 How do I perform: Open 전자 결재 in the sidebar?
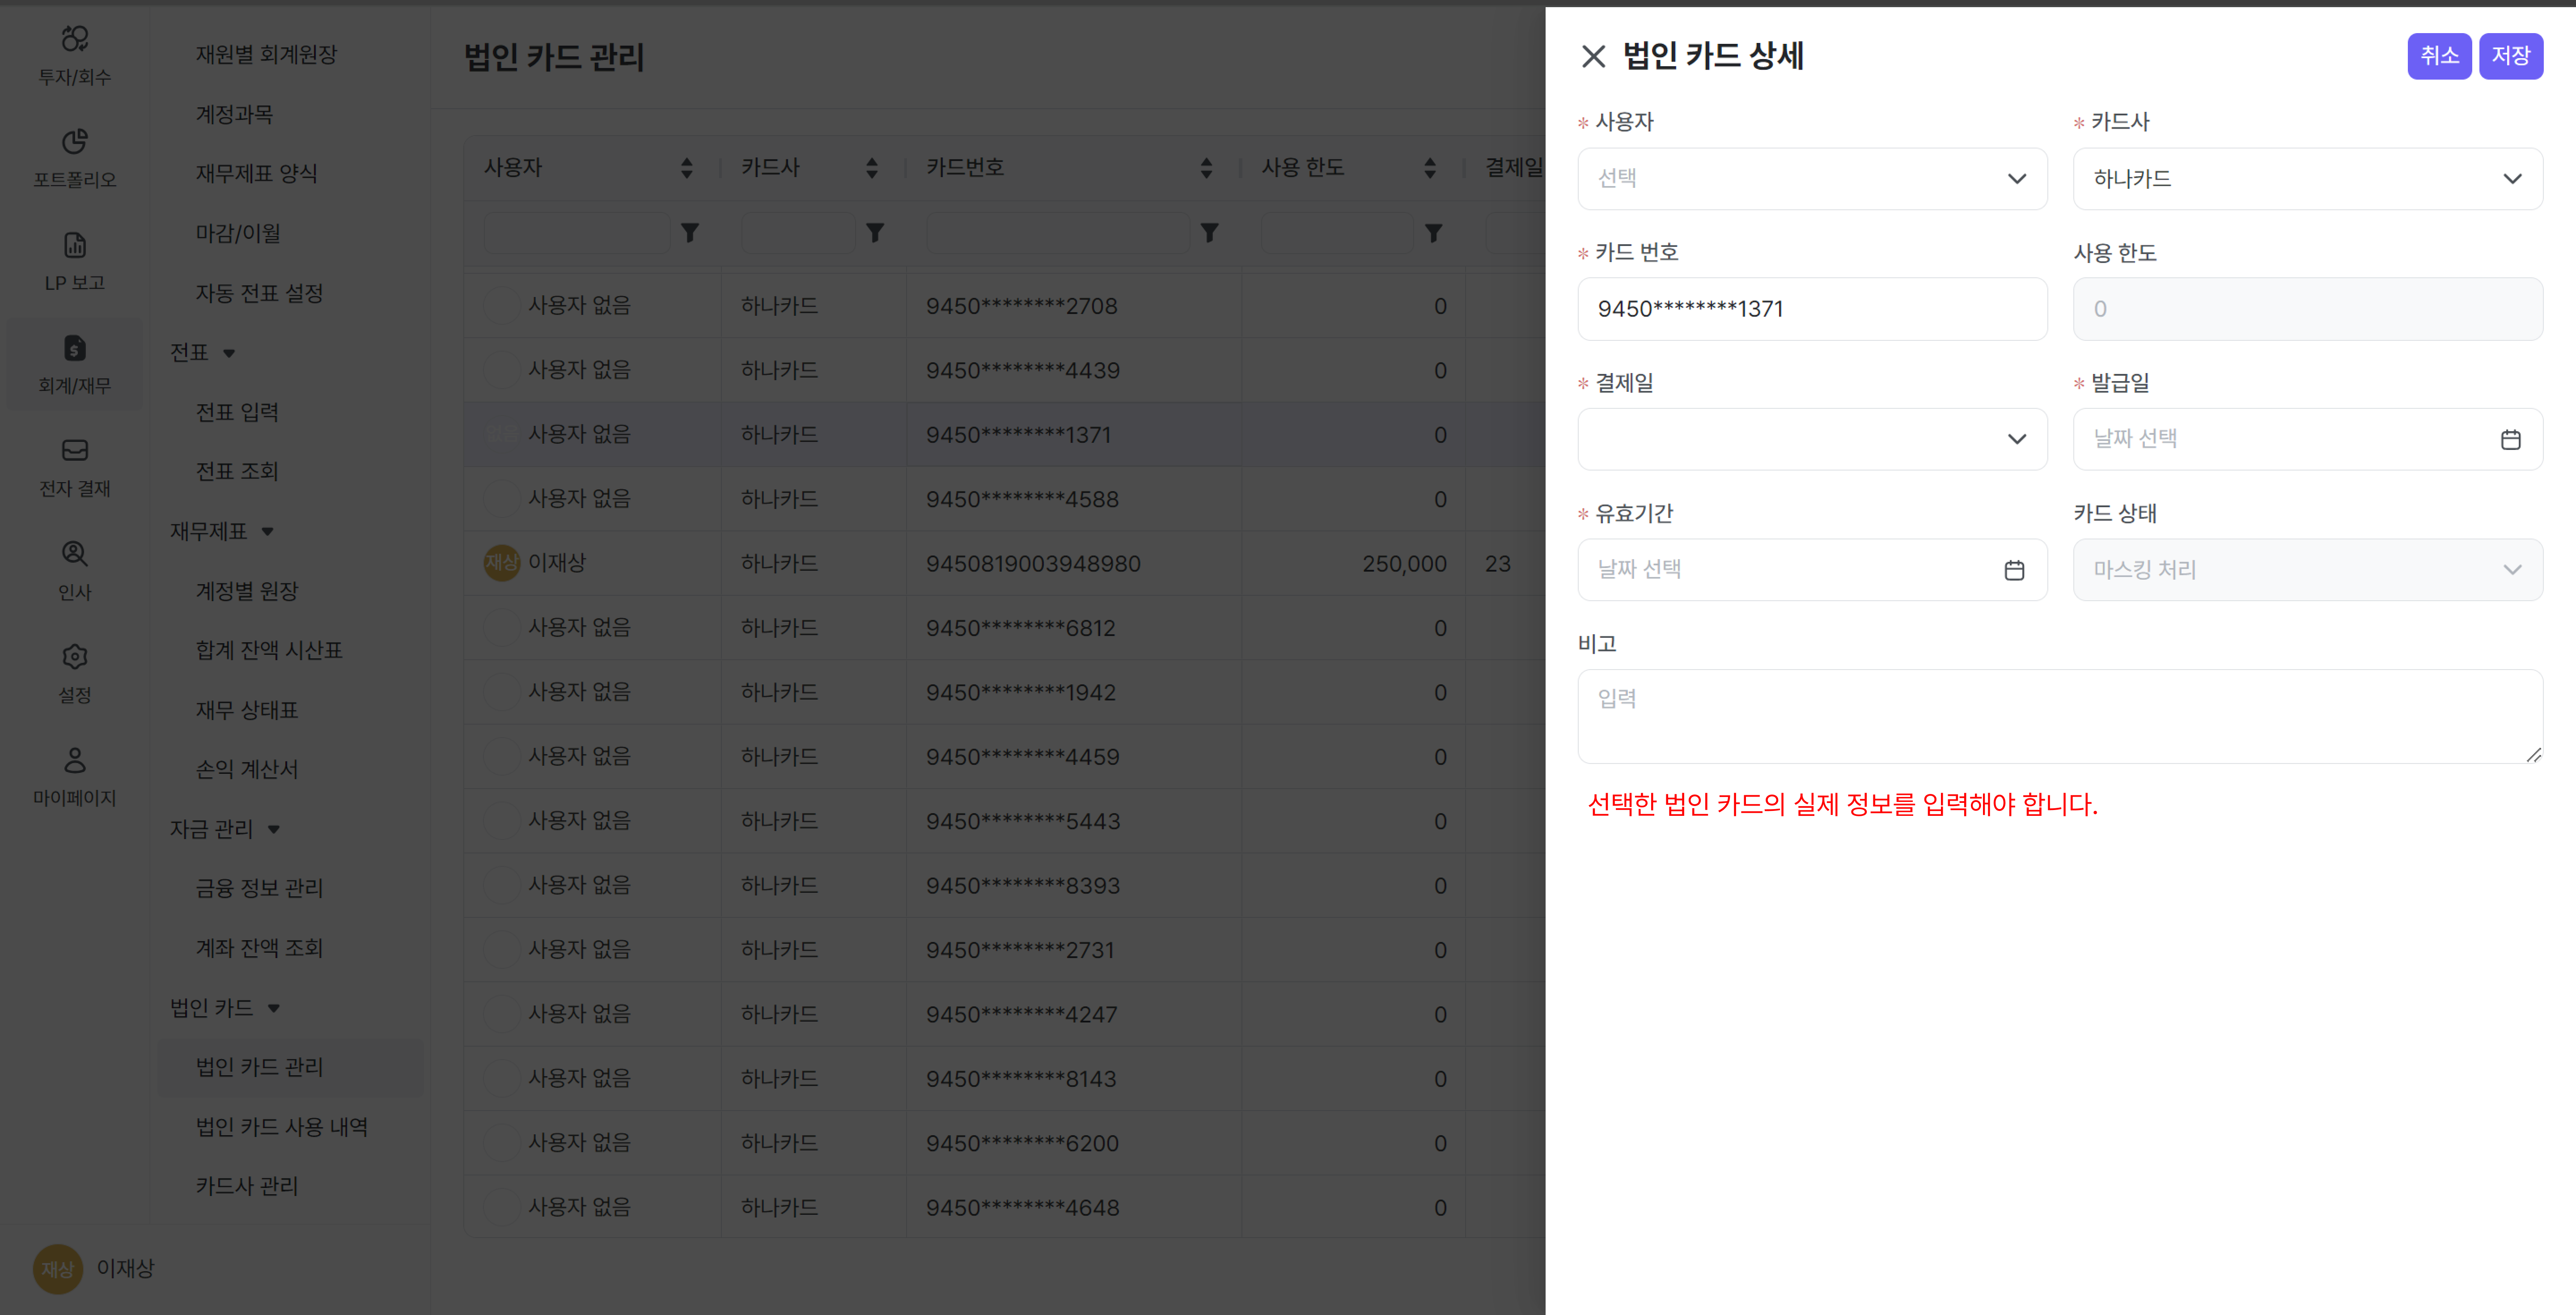pos(75,468)
